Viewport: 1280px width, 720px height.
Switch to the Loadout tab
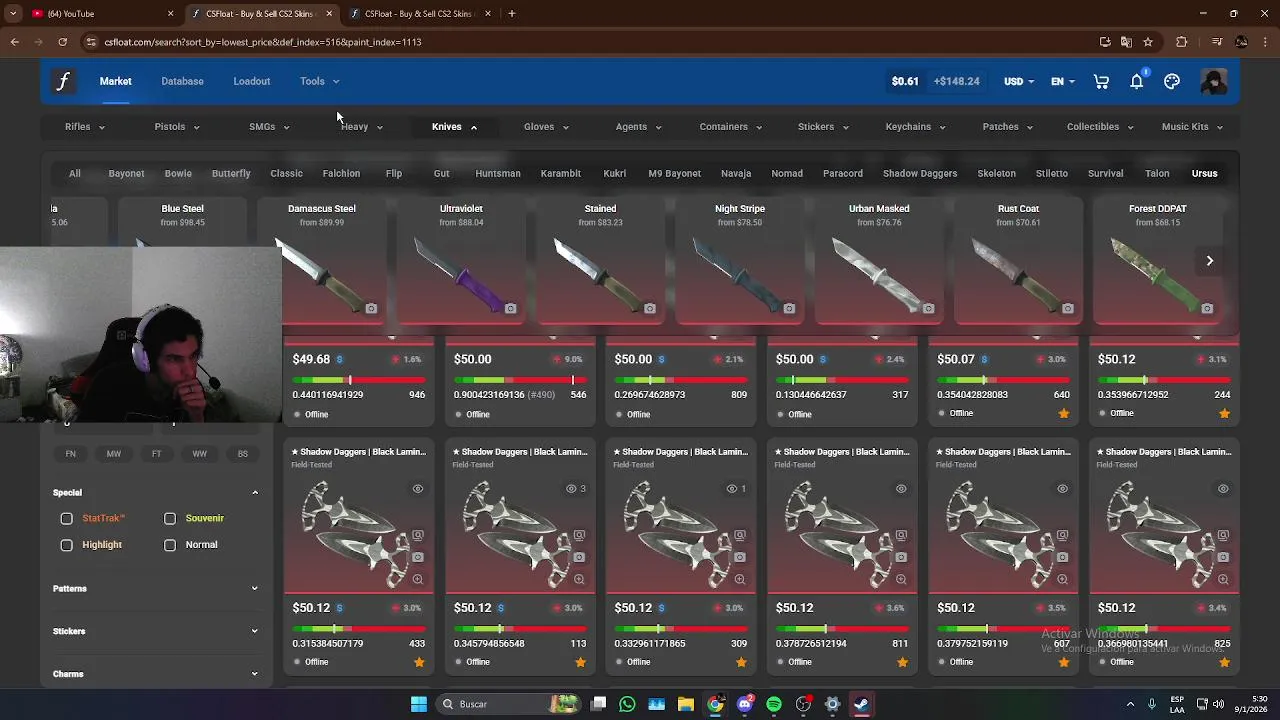point(252,82)
